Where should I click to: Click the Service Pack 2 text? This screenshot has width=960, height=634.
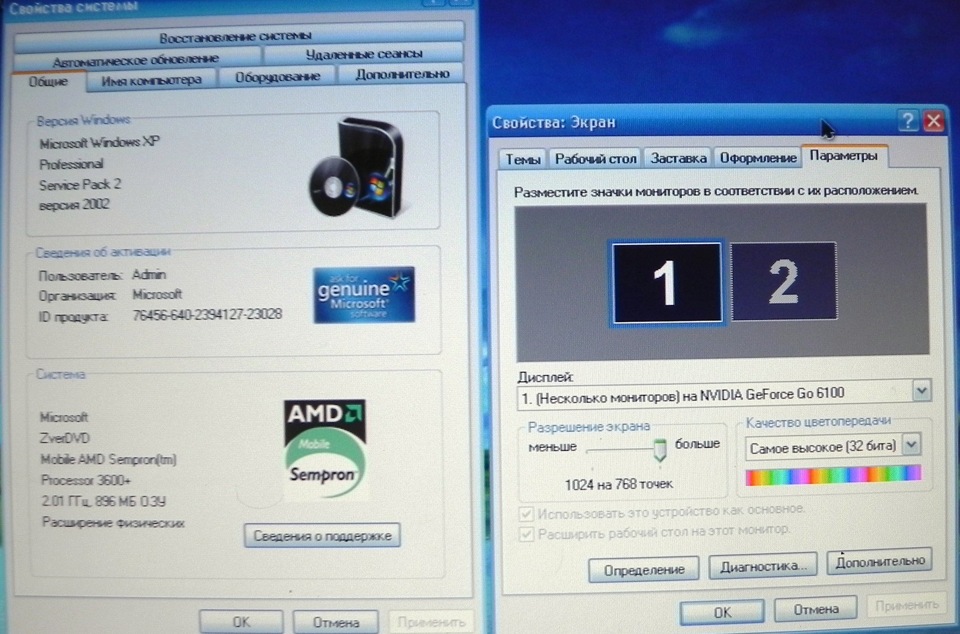[x=80, y=184]
